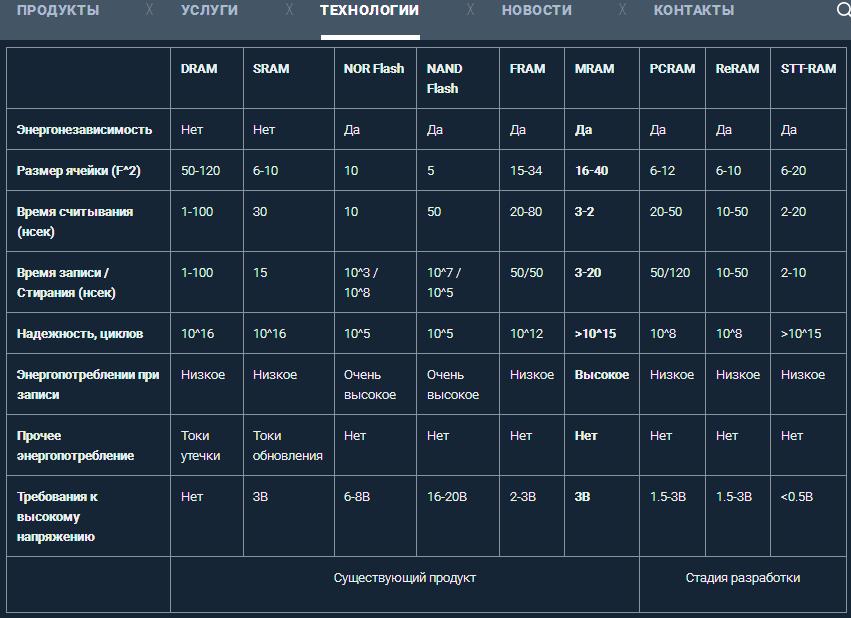Navigate to КОНТАКТЫ

(694, 10)
